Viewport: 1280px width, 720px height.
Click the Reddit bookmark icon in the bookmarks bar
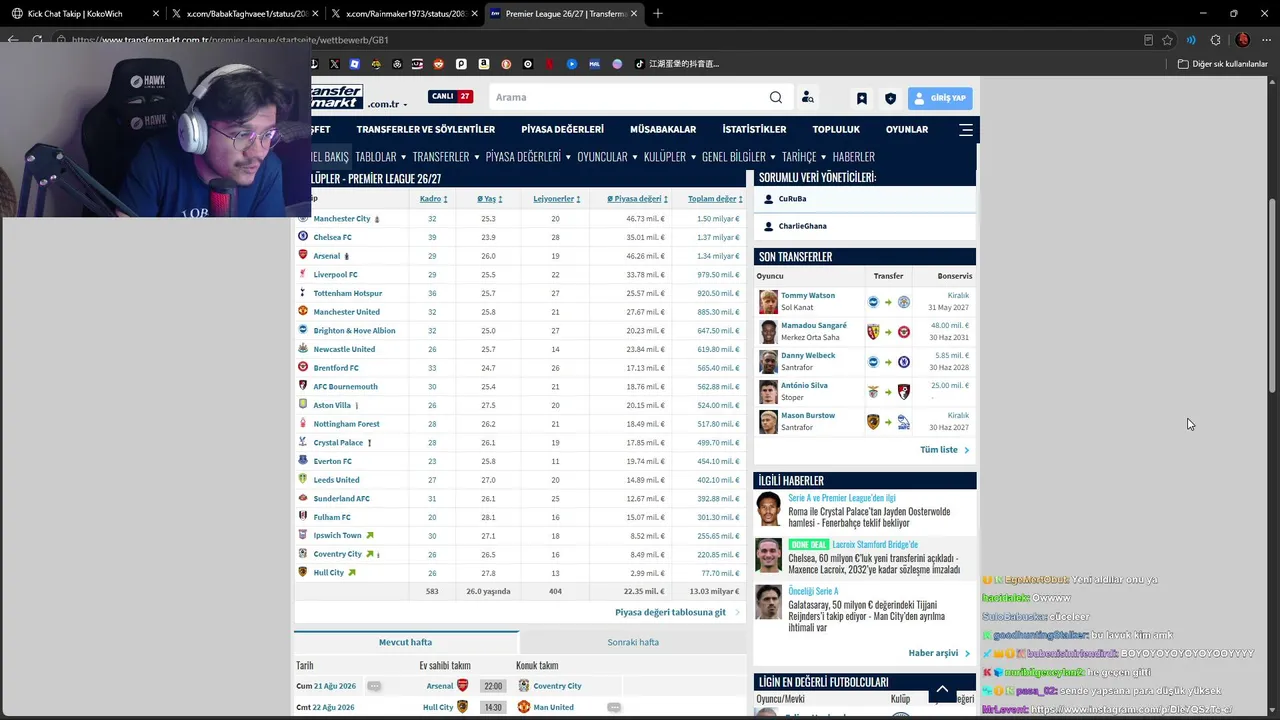pyautogui.click(x=438, y=64)
